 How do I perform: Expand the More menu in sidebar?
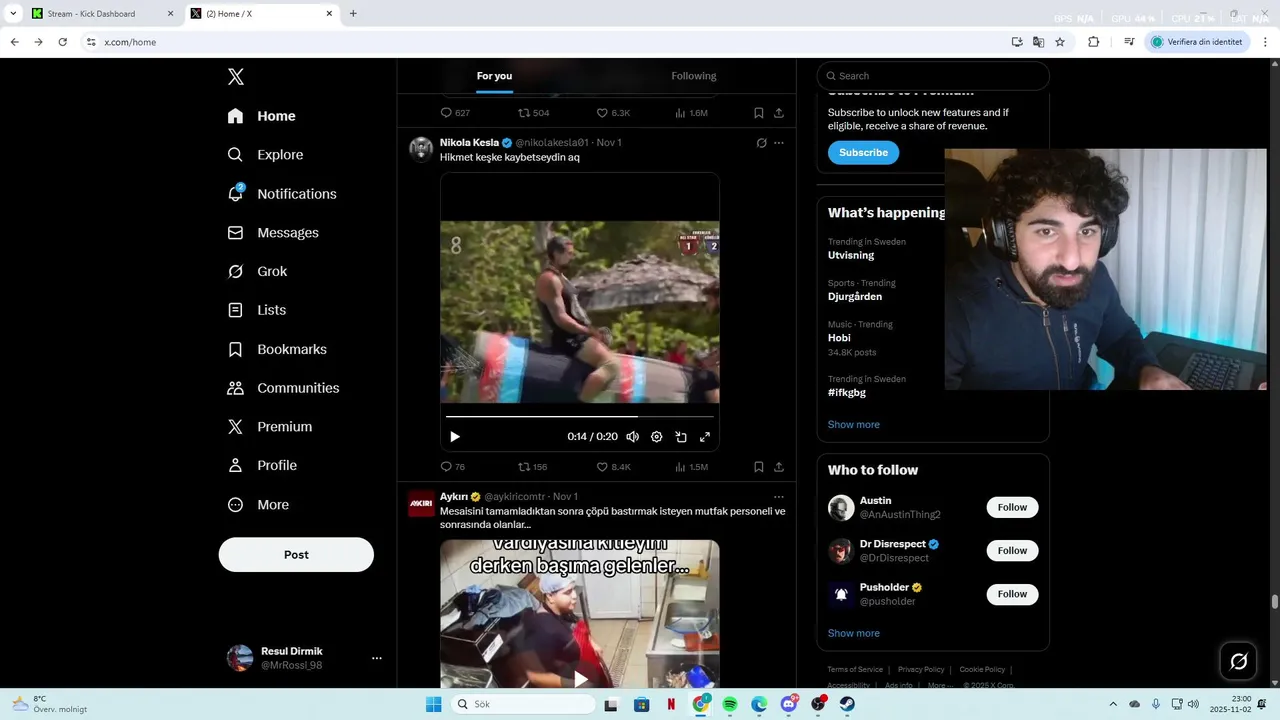pyautogui.click(x=258, y=505)
